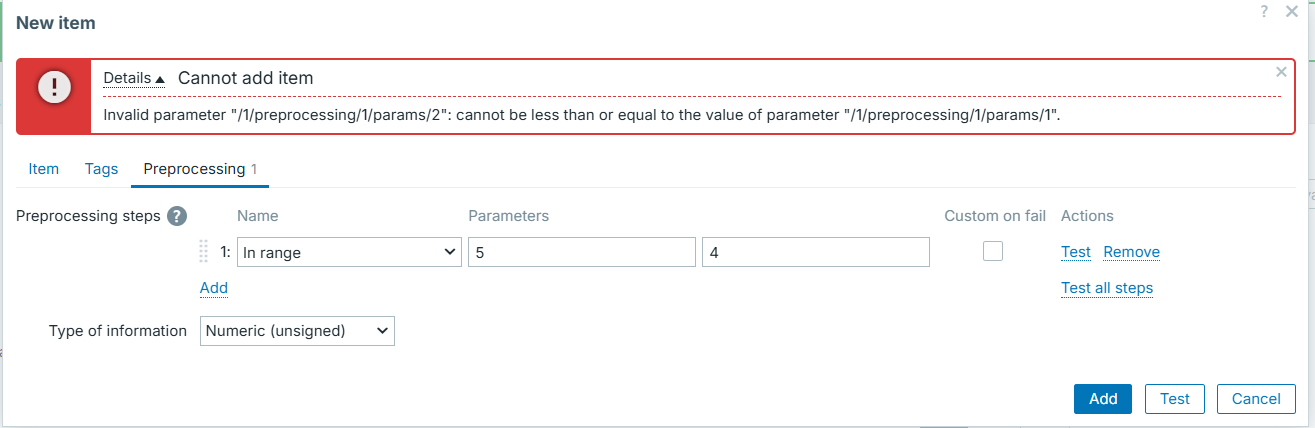1315x428 pixels.
Task: Close the New item dialog
Action: coord(1291,11)
